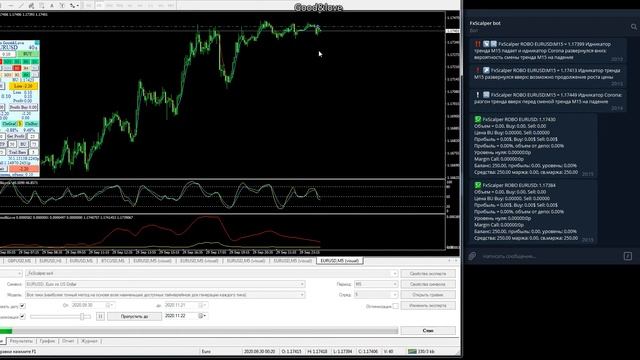Screen dimensions: 640x360
Task: Click the connection status bars icon
Action: (412, 351)
